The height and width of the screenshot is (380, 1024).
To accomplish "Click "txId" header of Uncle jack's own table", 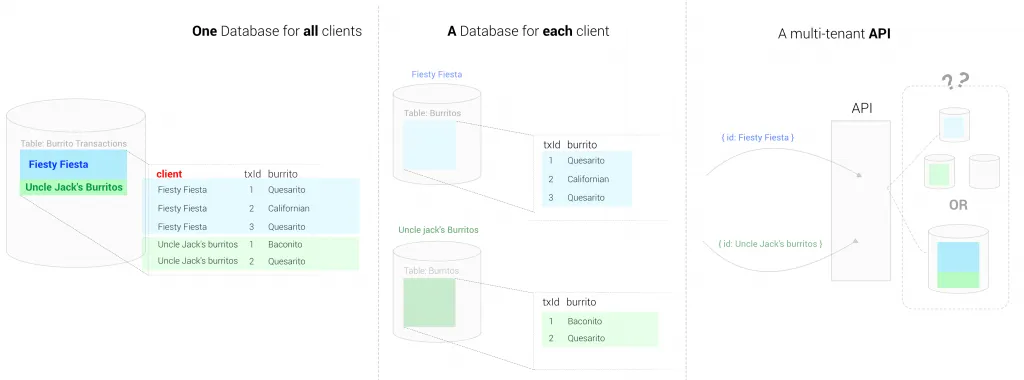I will point(551,302).
